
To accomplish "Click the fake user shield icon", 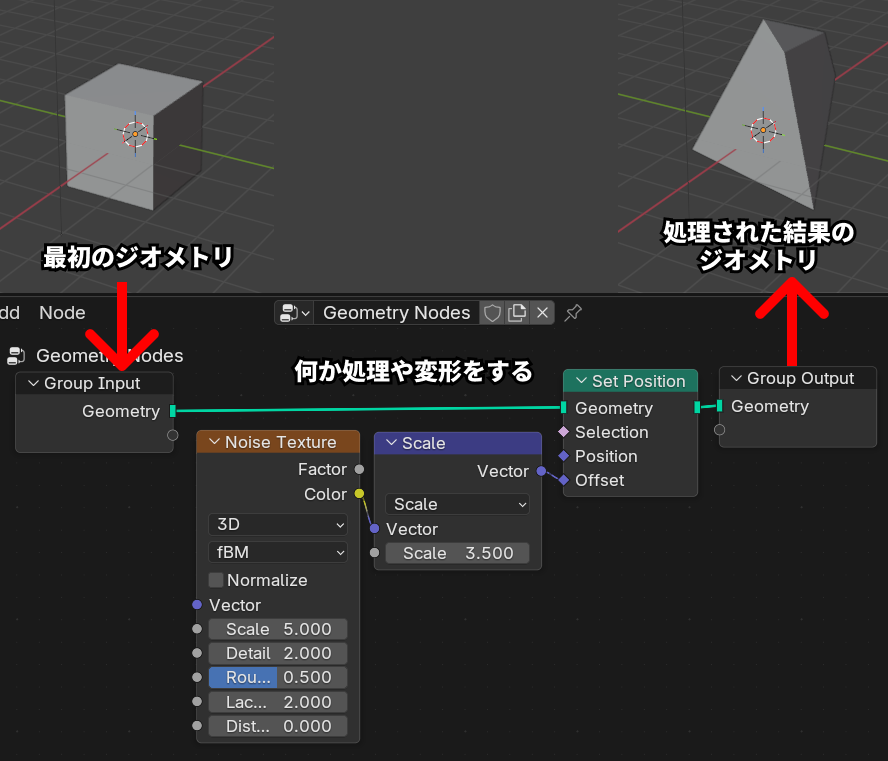I will [492, 313].
